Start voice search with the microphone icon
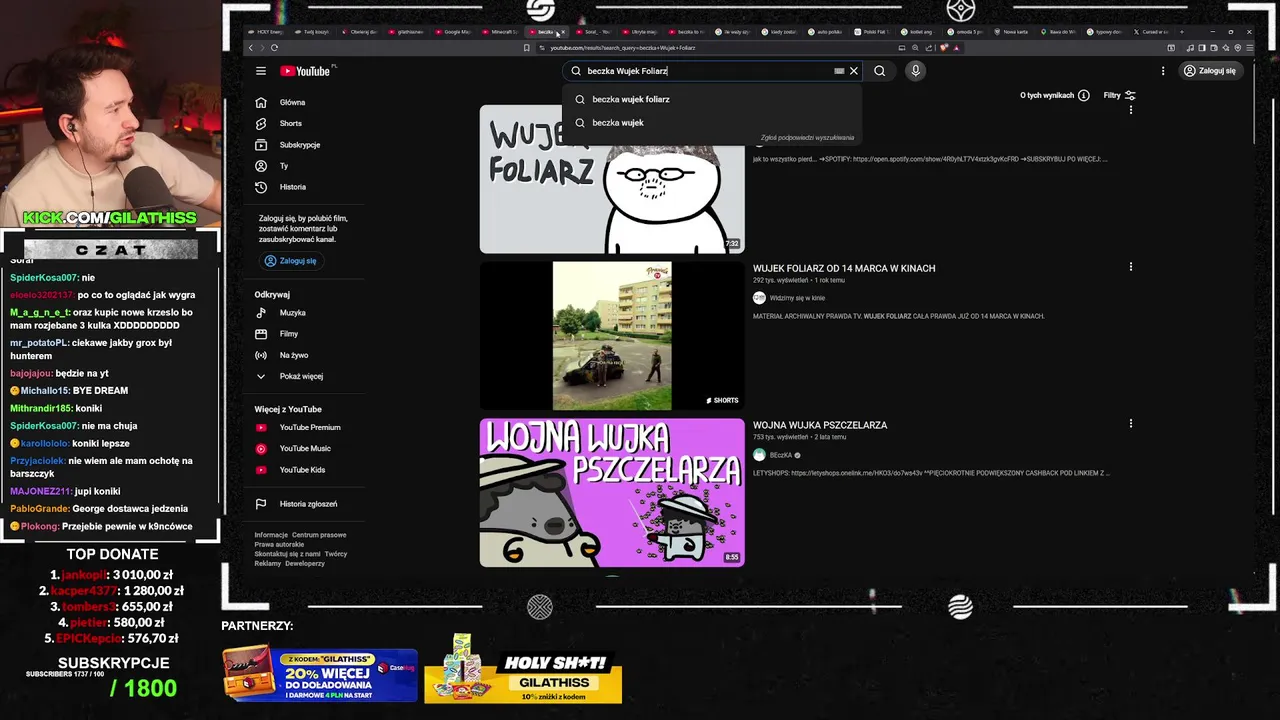1280x720 pixels. coord(915,71)
